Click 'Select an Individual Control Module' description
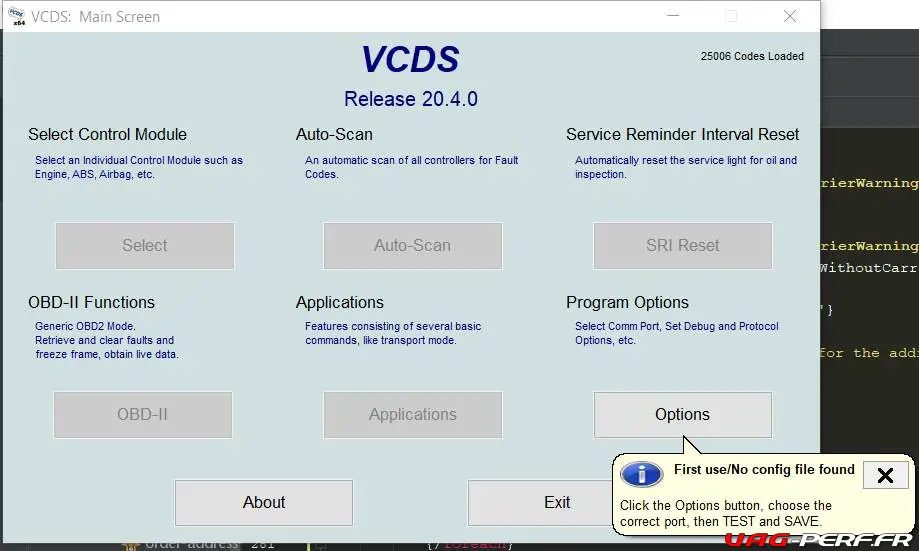Viewport: 919px width, 551px height. click(138, 167)
